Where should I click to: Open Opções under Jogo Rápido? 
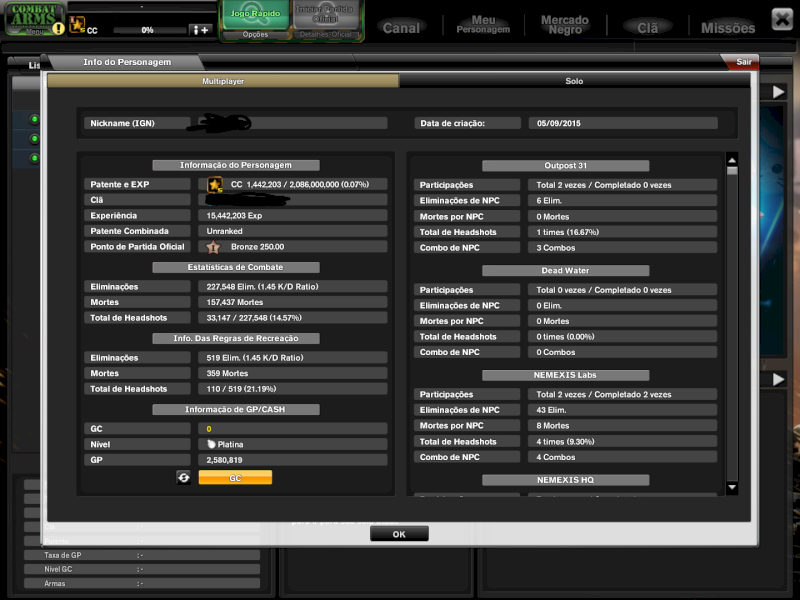click(x=255, y=35)
